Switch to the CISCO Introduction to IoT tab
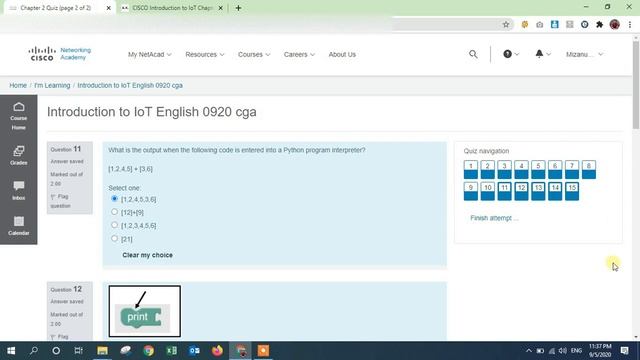 point(172,8)
